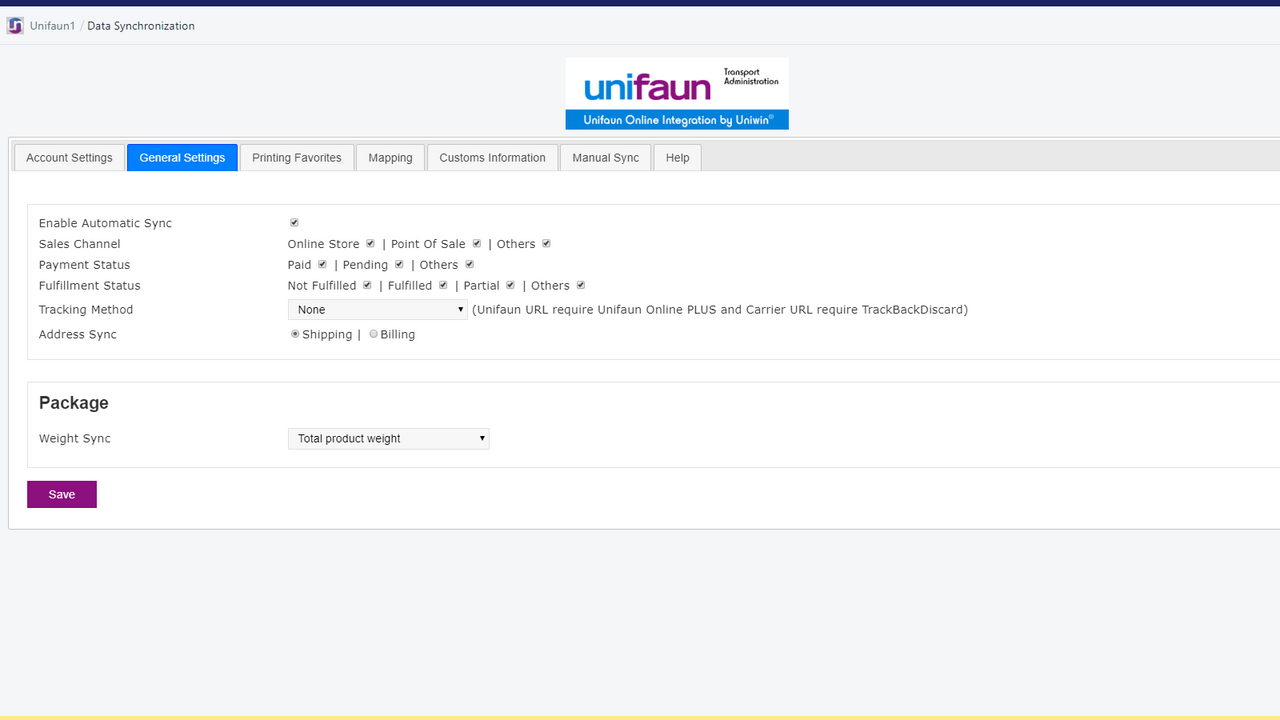Screen dimensions: 1280x720
Task: Click the Sales Channel label
Action: pos(80,244)
